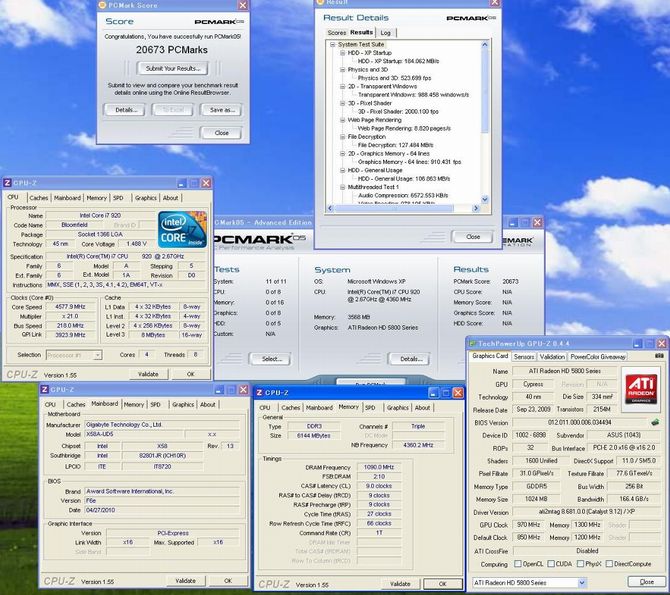Image resolution: width=670 pixels, height=595 pixels.
Task: Click the up arrow of the Result Details scrollbar
Action: 485,44
